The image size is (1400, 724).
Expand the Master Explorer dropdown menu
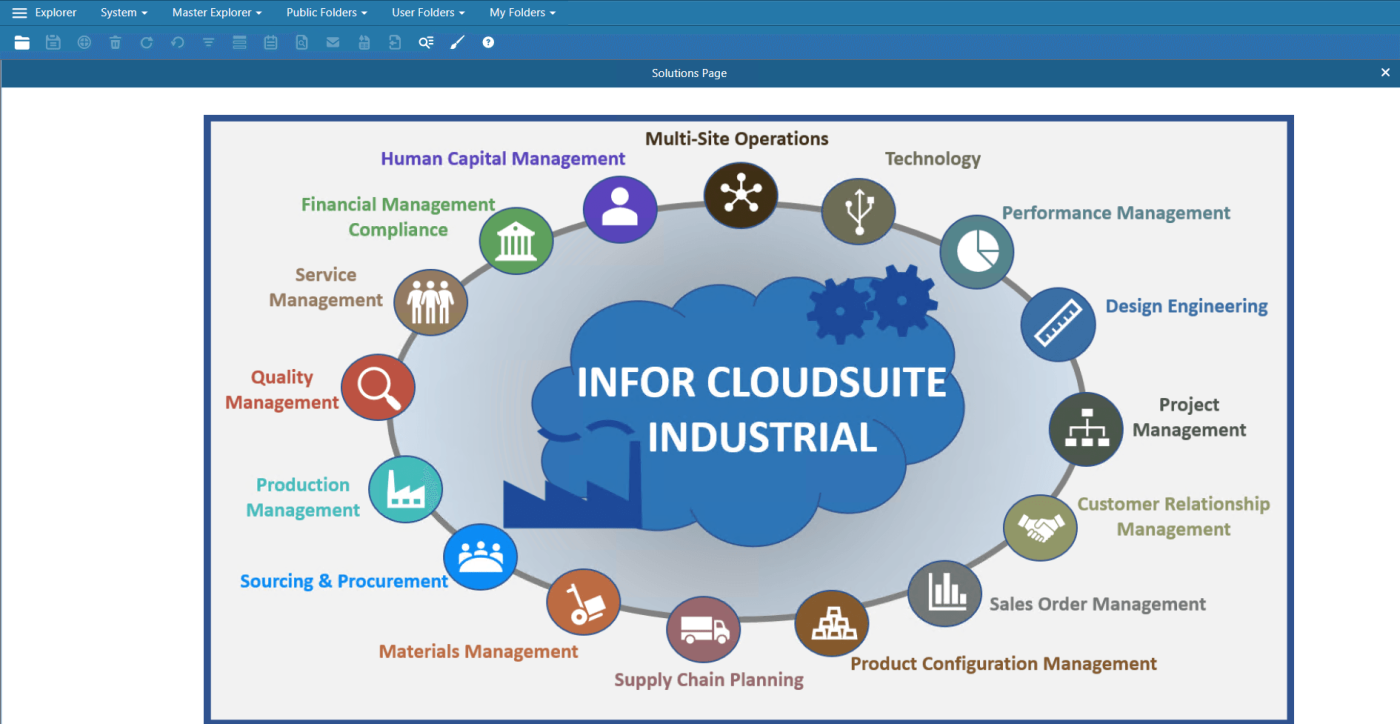(x=217, y=13)
